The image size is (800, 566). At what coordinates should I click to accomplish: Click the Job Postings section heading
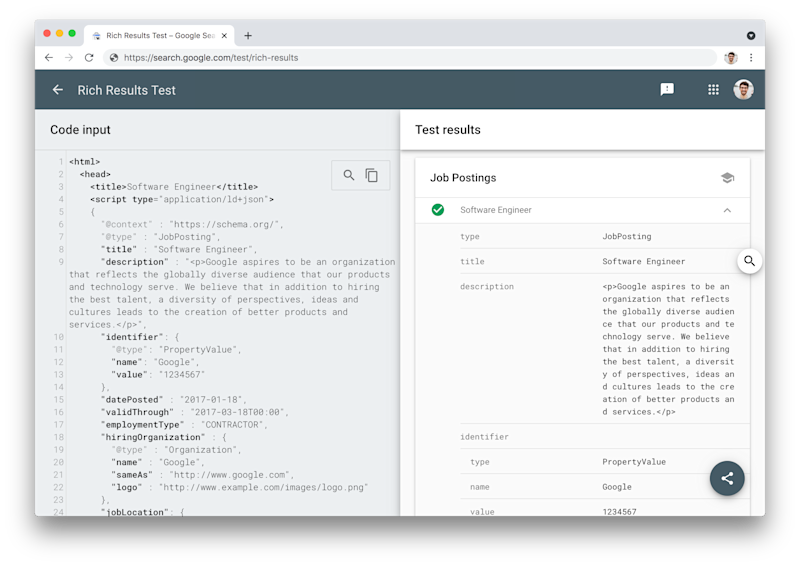click(463, 178)
